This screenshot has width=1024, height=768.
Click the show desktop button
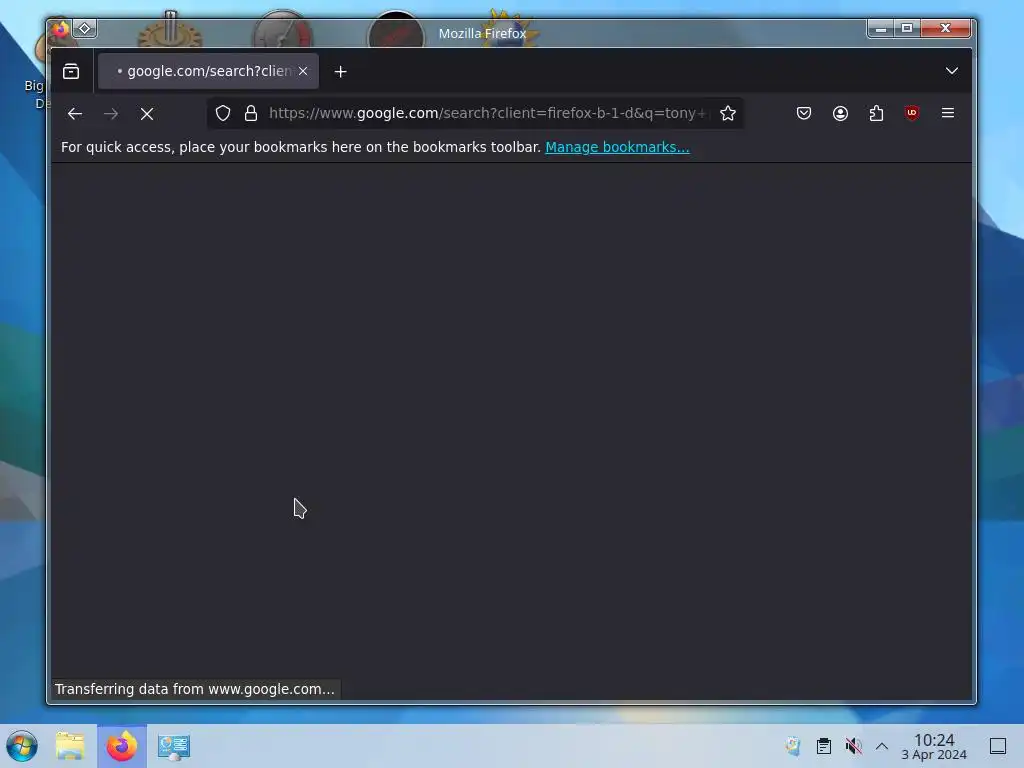point(998,746)
